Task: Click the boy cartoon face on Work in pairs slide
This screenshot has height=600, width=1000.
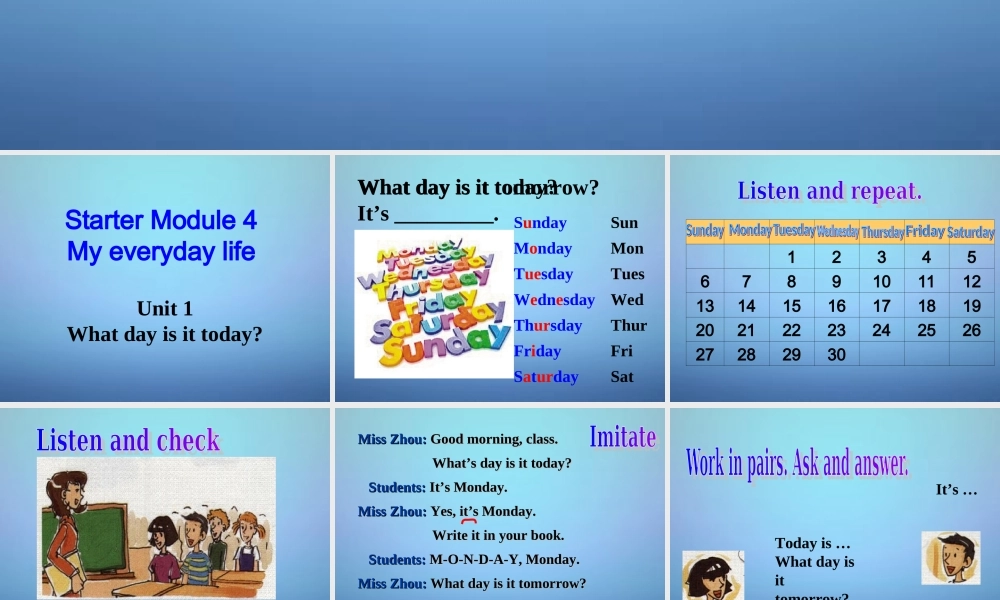Action: tap(950, 557)
